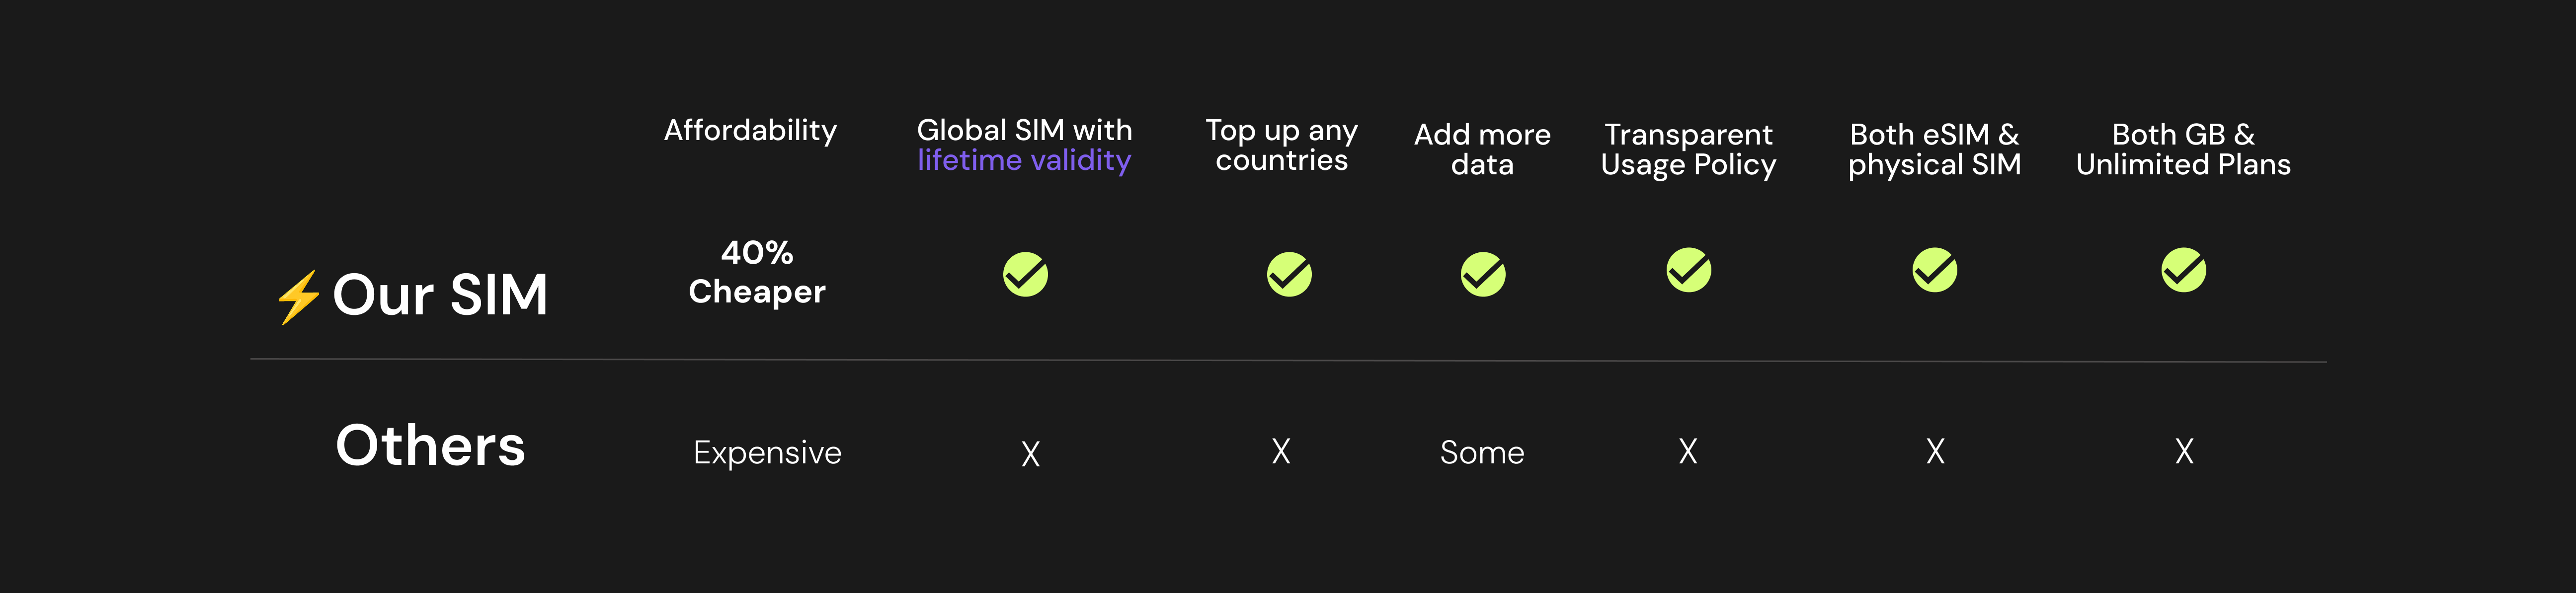Viewport: 2576px width, 593px height.
Task: Click the X under Transparent Usage Policy column
Action: [x=1687, y=451]
